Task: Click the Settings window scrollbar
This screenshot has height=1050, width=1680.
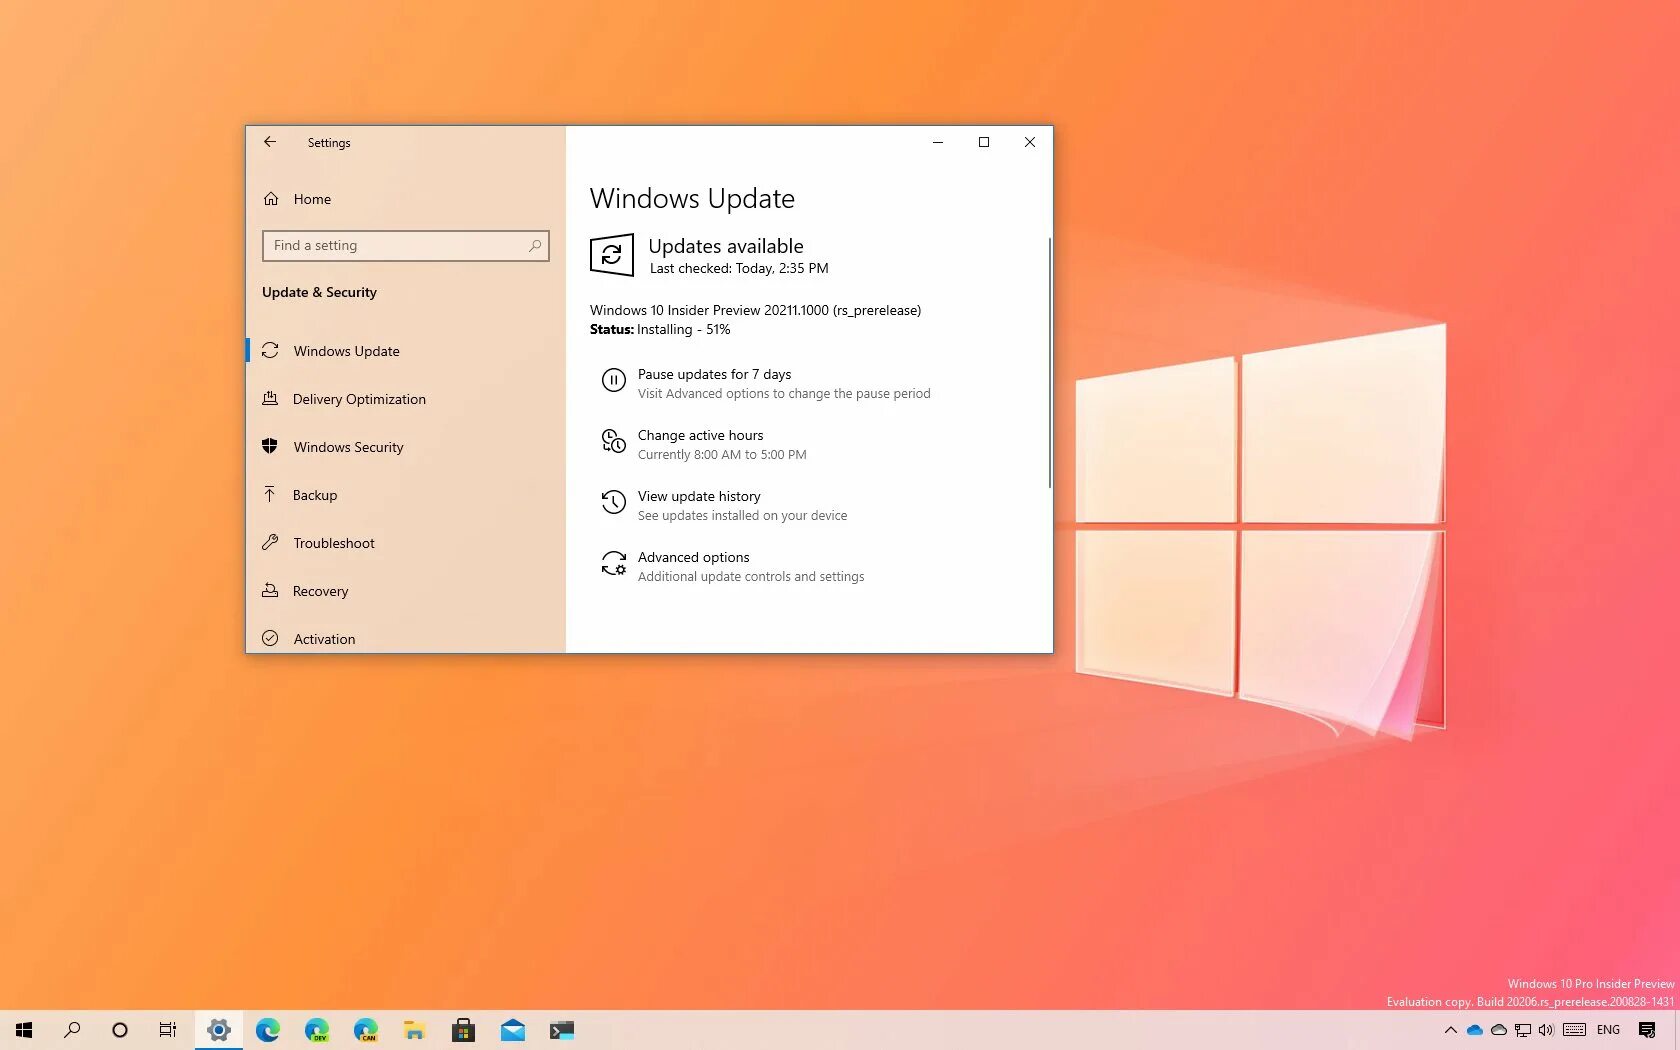Action: [1049, 362]
